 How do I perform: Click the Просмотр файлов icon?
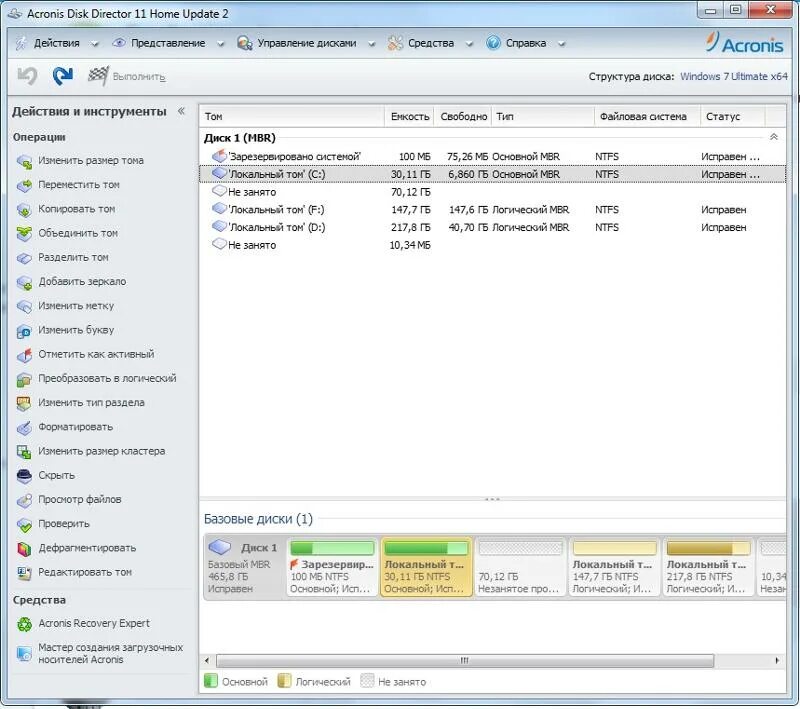coord(24,500)
